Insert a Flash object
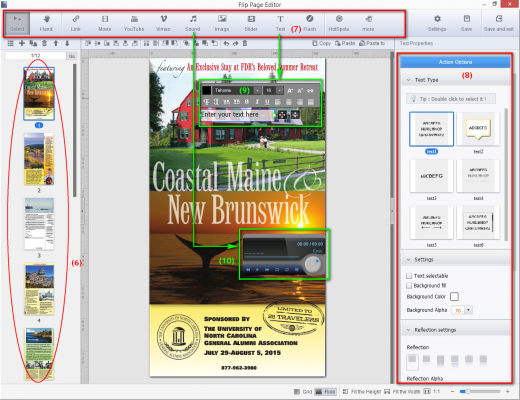 click(x=310, y=23)
